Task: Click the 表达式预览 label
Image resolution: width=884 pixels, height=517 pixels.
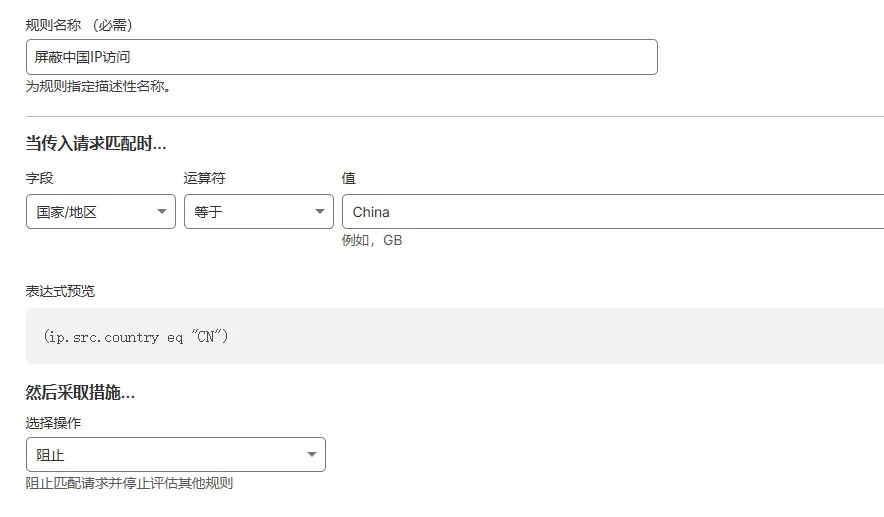Action: click(60, 291)
